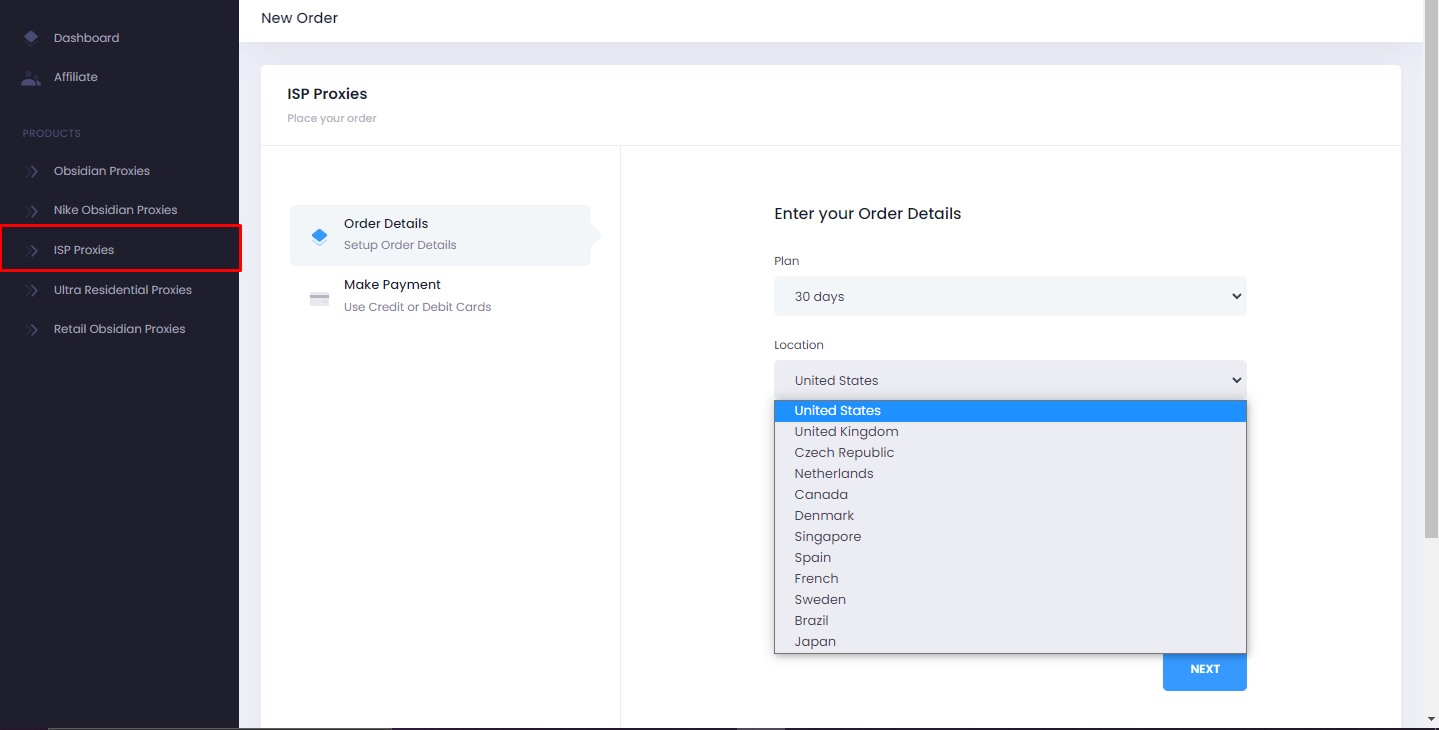Click the chevron icon beside Retail Obsidian Proxies
Screen dimensions: 1439x730
pyautogui.click(x=32, y=329)
